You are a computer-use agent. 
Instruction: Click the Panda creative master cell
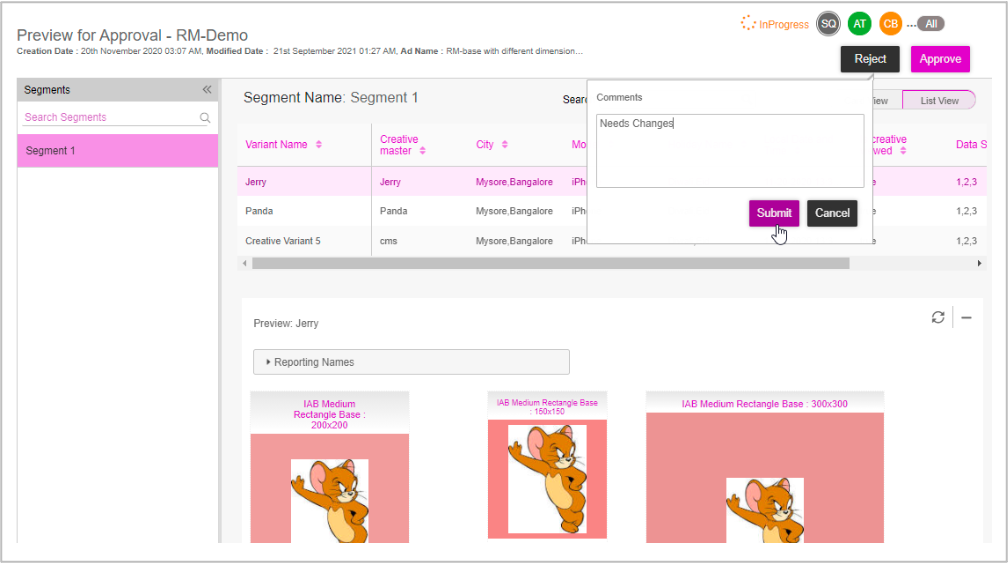(x=393, y=211)
